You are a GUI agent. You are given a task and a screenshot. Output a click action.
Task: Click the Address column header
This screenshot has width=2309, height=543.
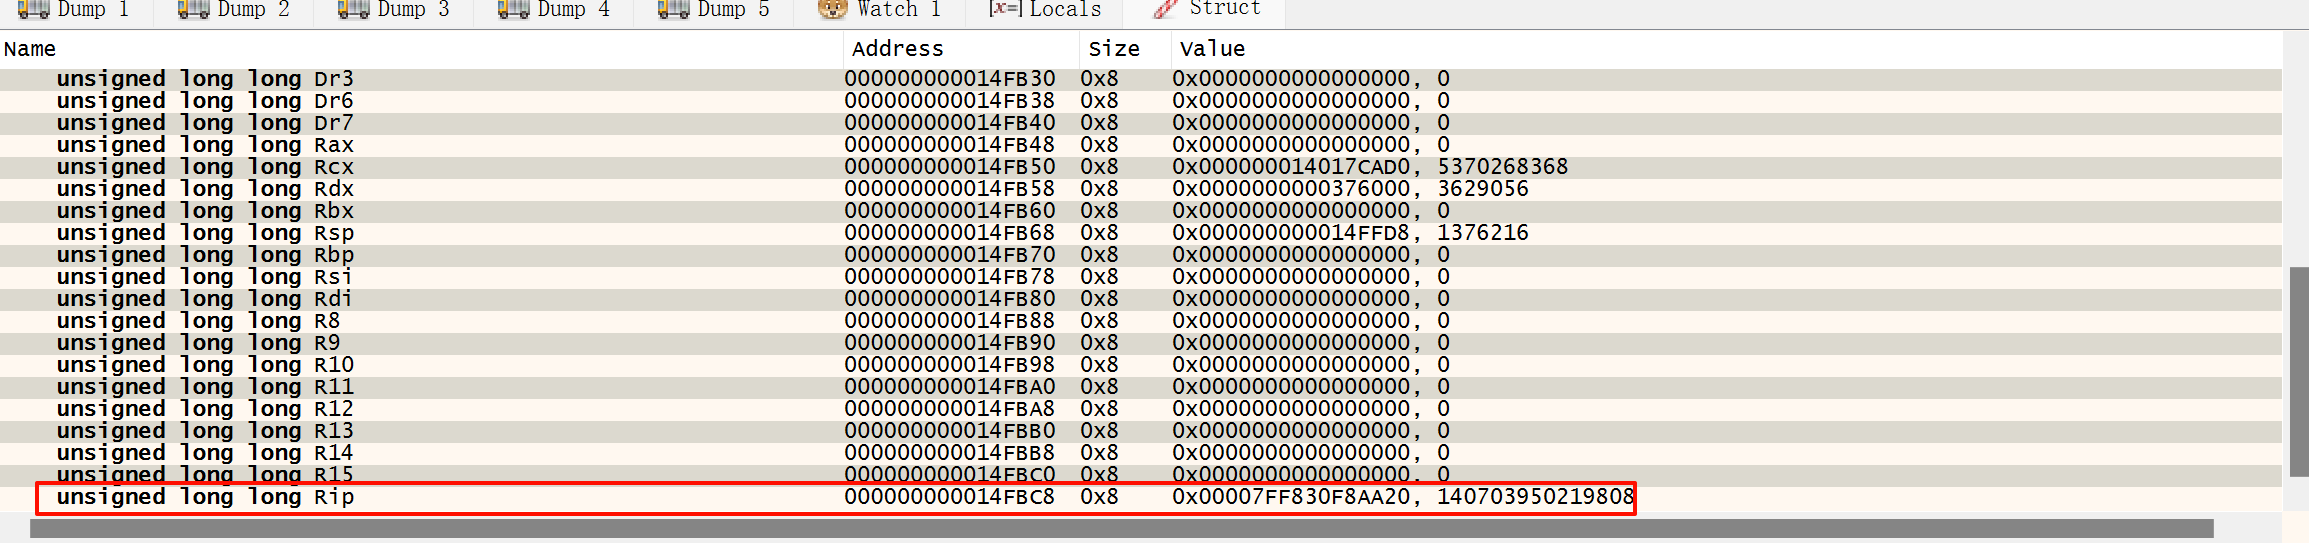(x=961, y=49)
